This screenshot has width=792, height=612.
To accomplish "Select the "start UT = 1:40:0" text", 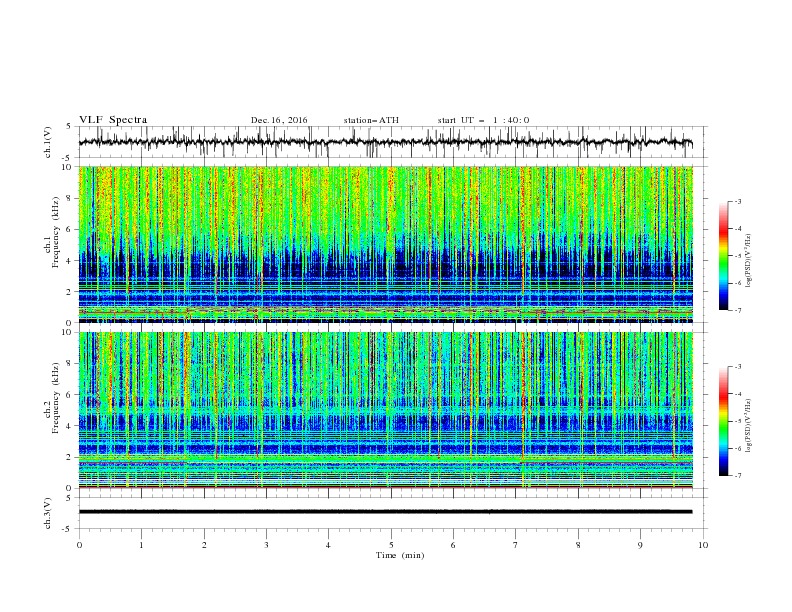I will [483, 120].
